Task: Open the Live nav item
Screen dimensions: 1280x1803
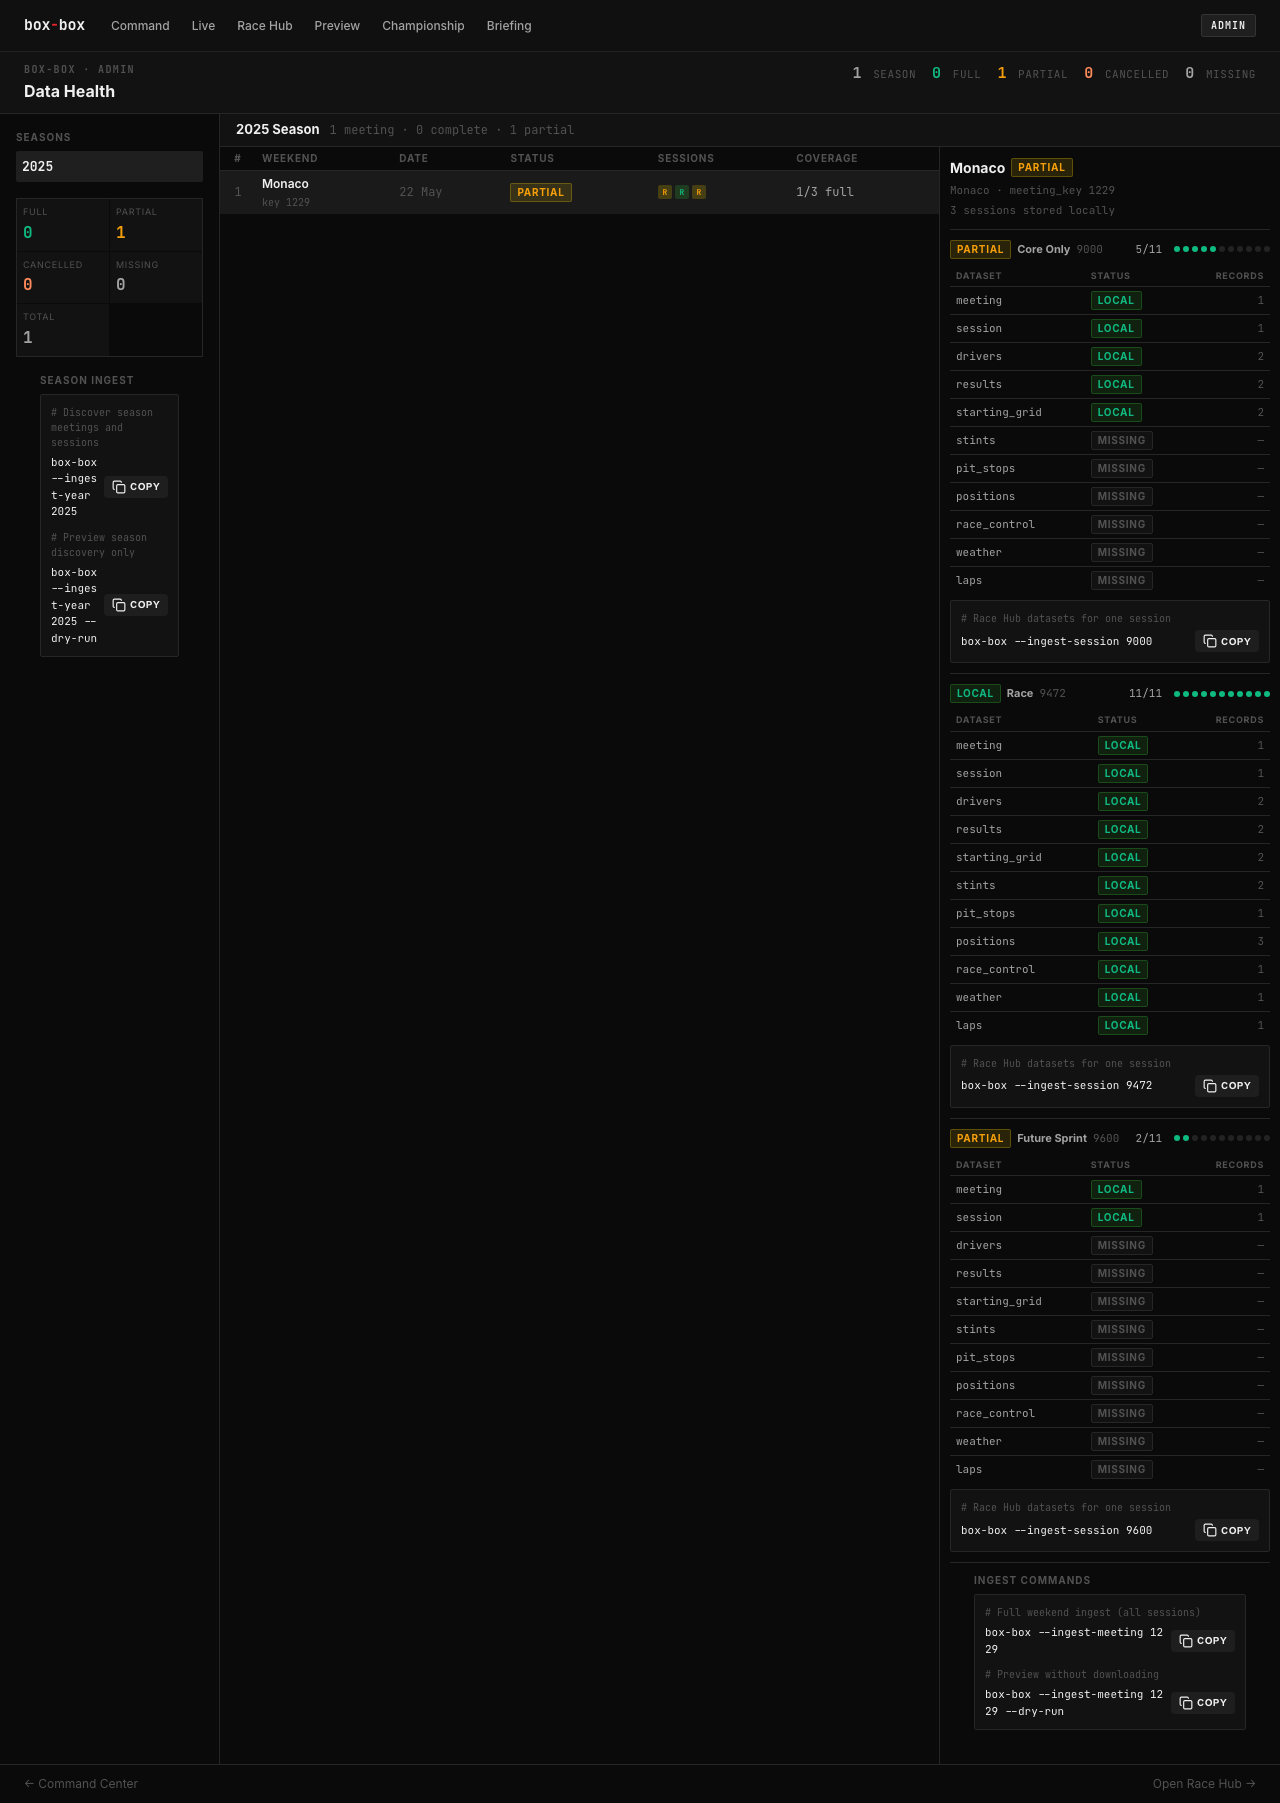Action: click(203, 26)
